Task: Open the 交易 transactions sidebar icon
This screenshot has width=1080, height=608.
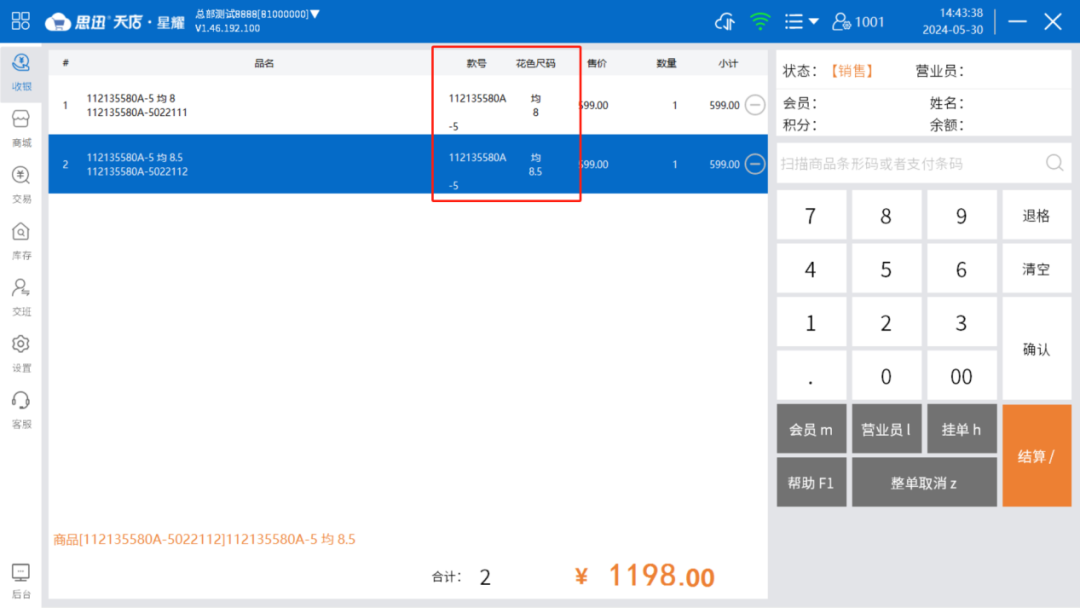Action: point(21,182)
